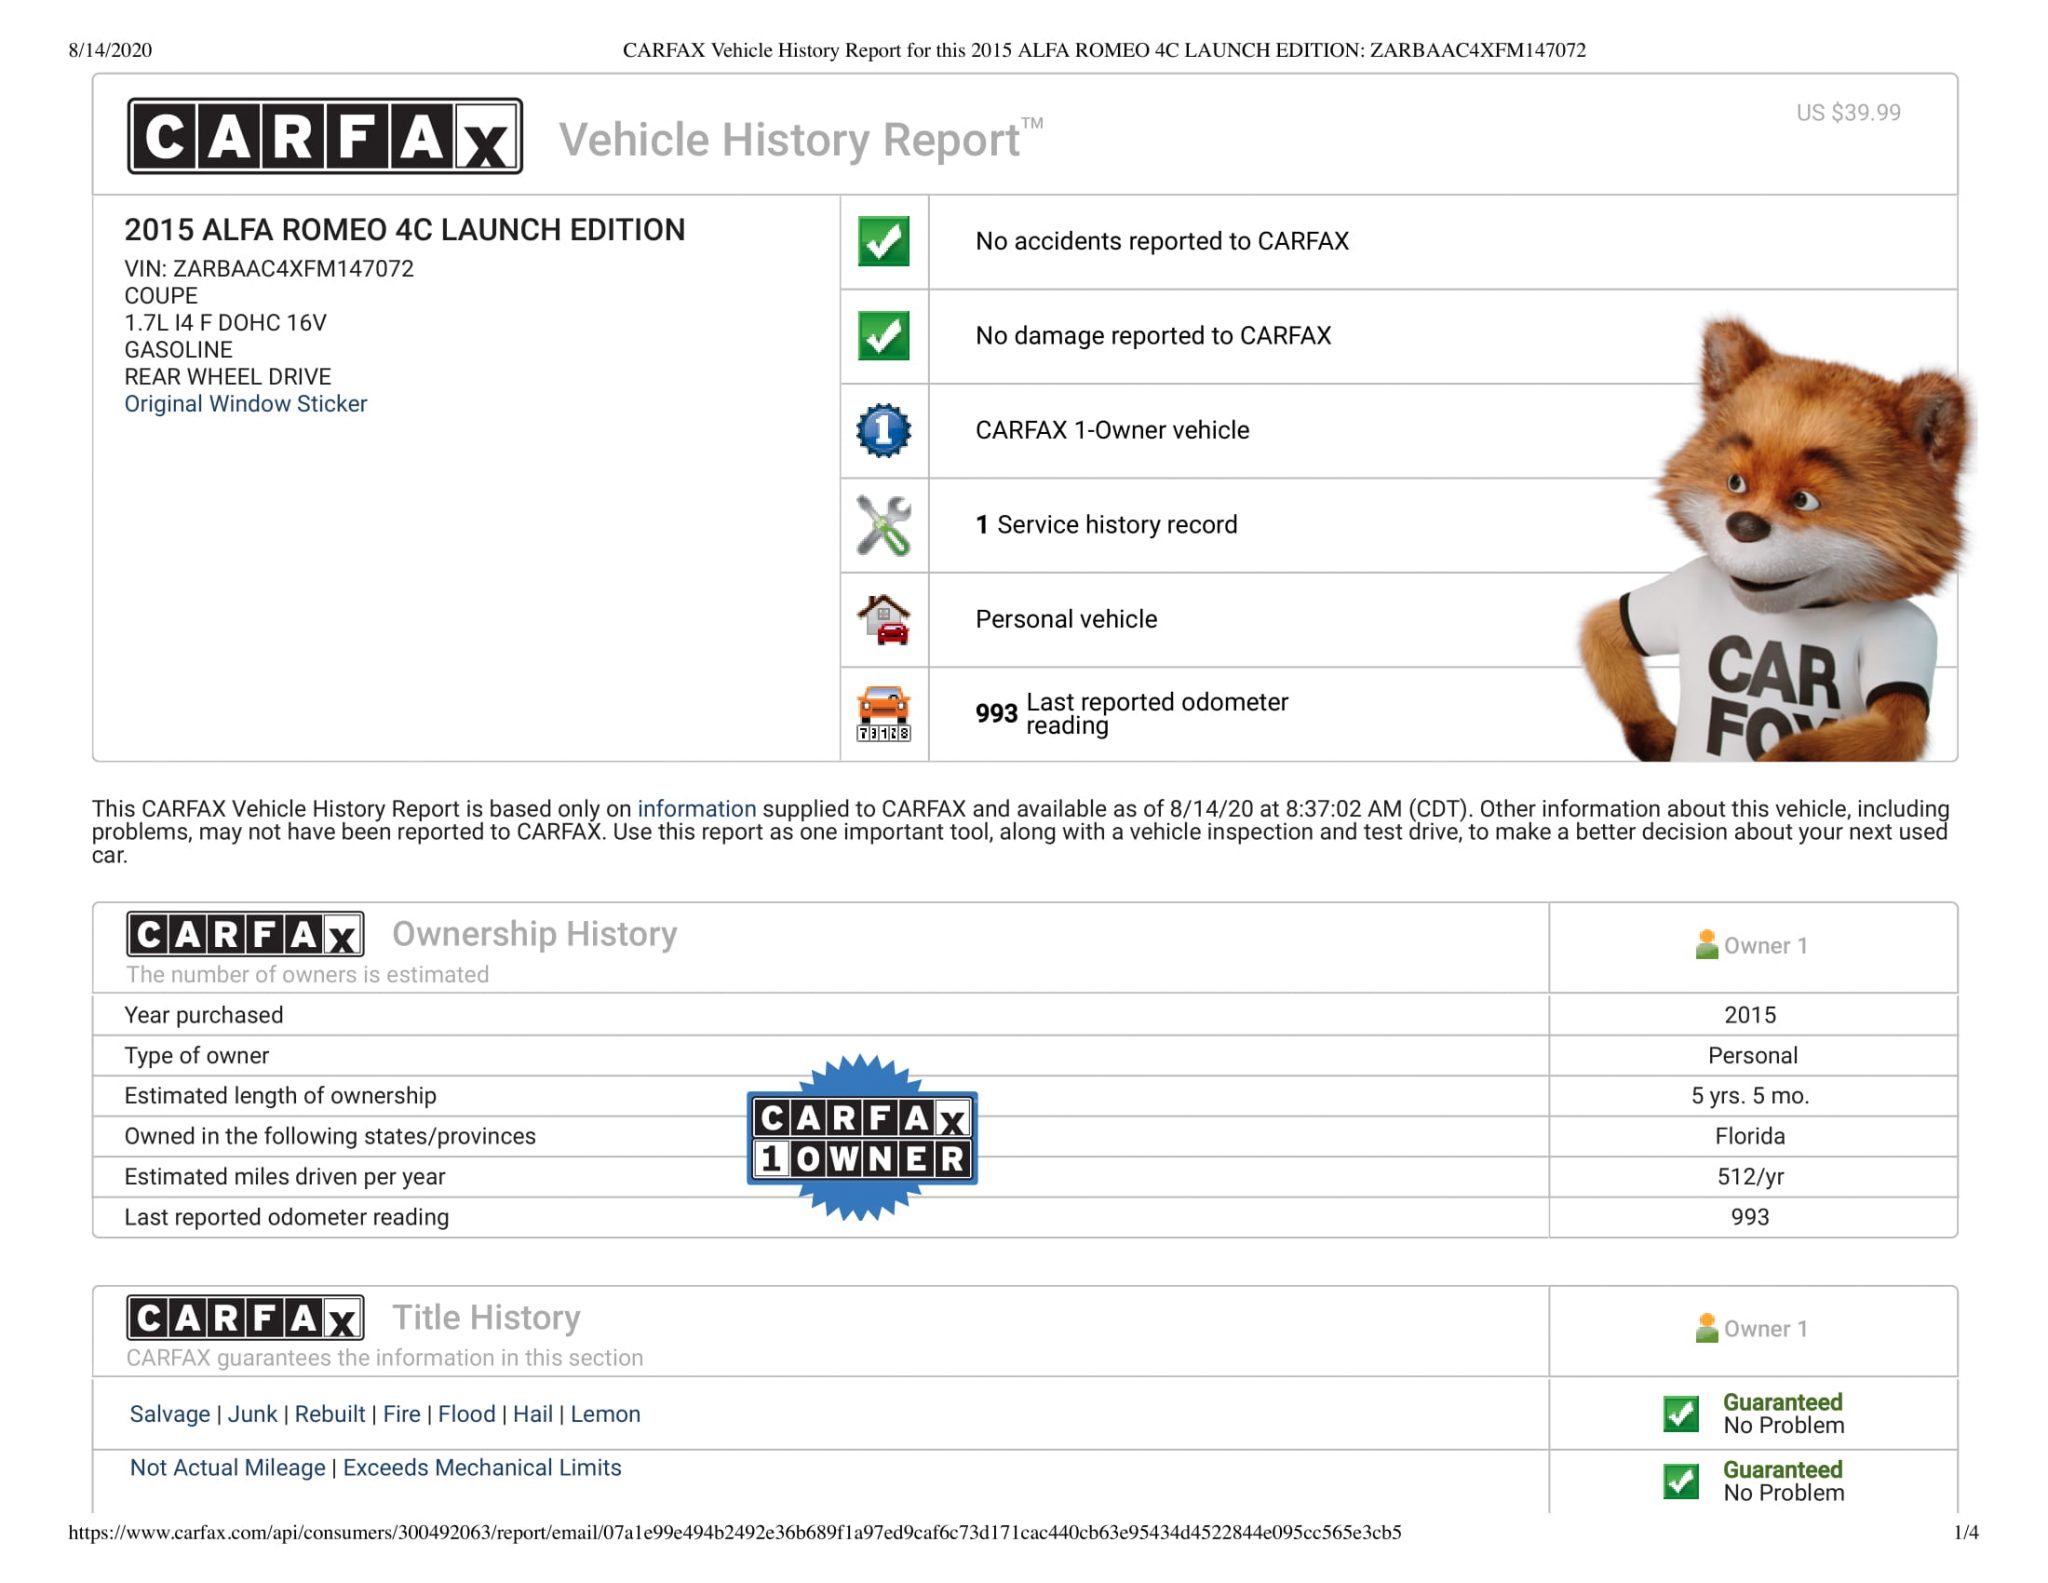2048x1583 pixels.
Task: Click the Guaranteed checkmark in the Not Actual Mileage row
Action: click(x=1681, y=1481)
